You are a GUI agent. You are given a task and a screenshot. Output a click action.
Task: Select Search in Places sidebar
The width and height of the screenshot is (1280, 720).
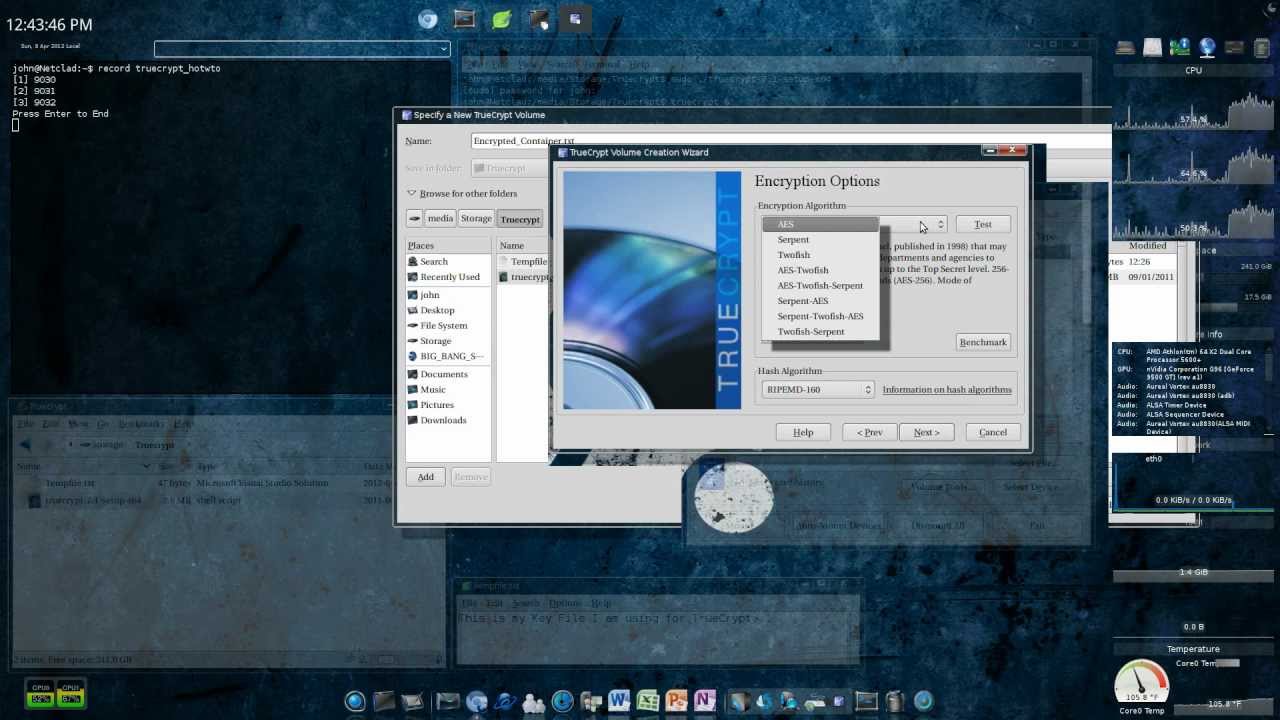coord(448,262)
